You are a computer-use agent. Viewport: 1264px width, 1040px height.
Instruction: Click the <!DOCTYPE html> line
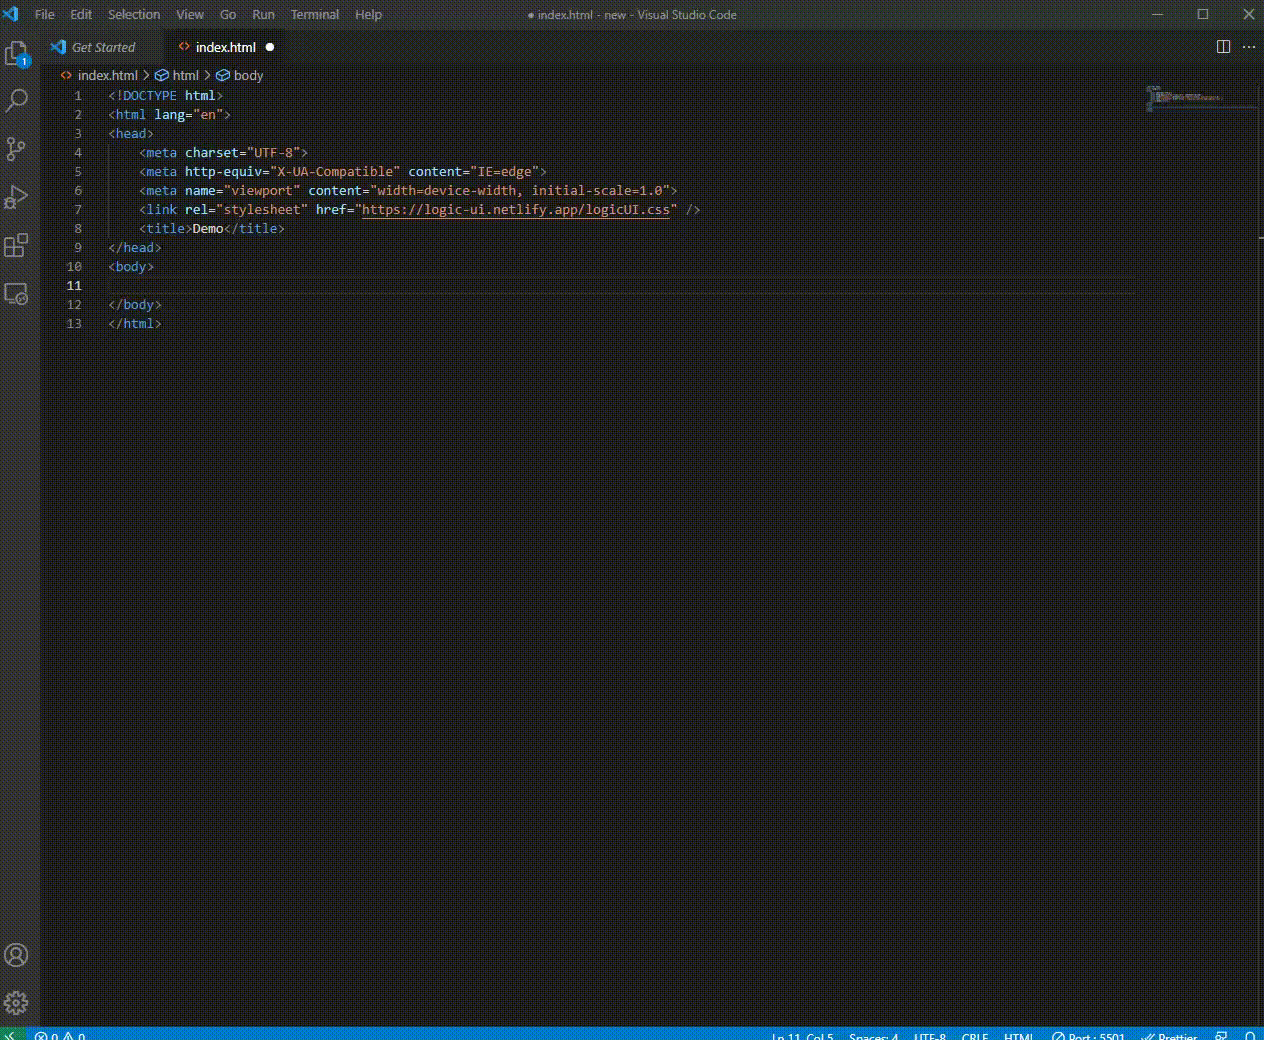pyautogui.click(x=165, y=96)
